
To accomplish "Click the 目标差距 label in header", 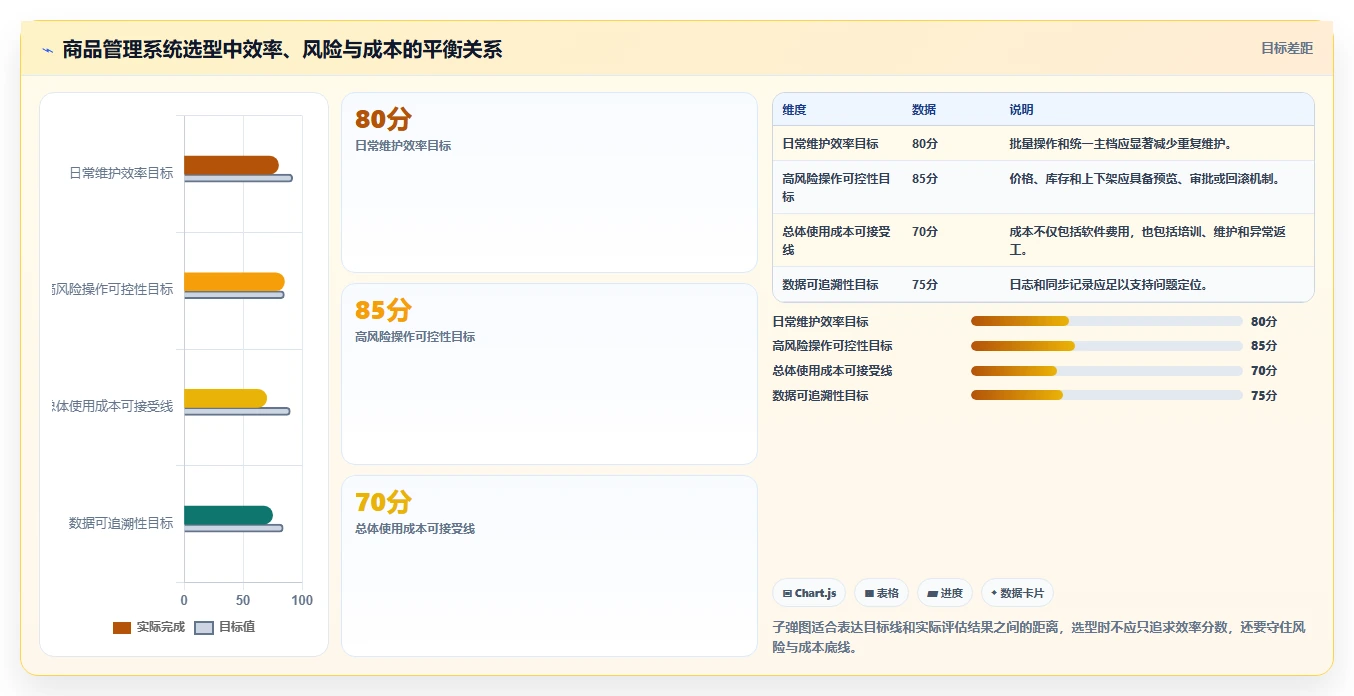I will coord(1286,48).
